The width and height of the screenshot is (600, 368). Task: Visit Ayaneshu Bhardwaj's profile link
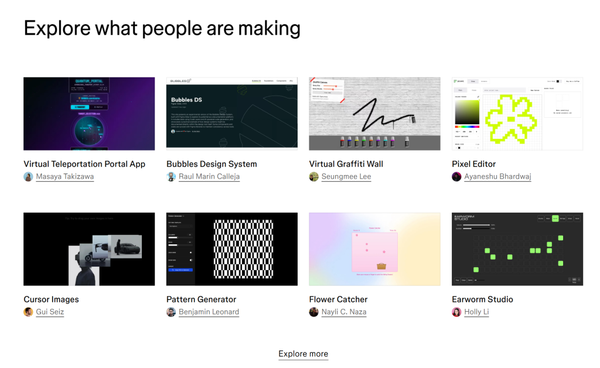tap(497, 177)
